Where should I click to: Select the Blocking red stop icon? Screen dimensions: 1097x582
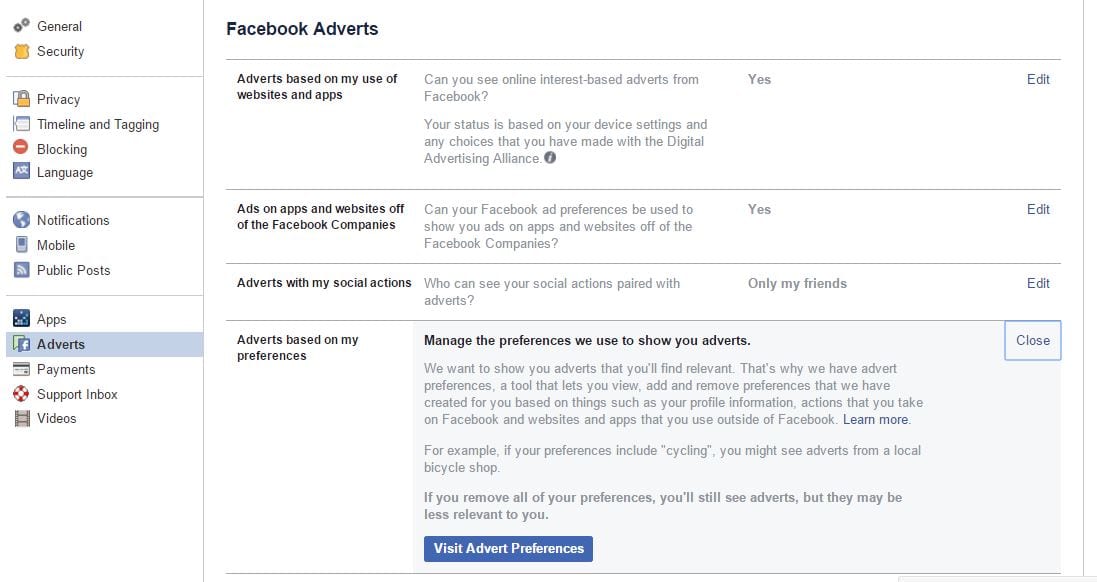click(21, 147)
